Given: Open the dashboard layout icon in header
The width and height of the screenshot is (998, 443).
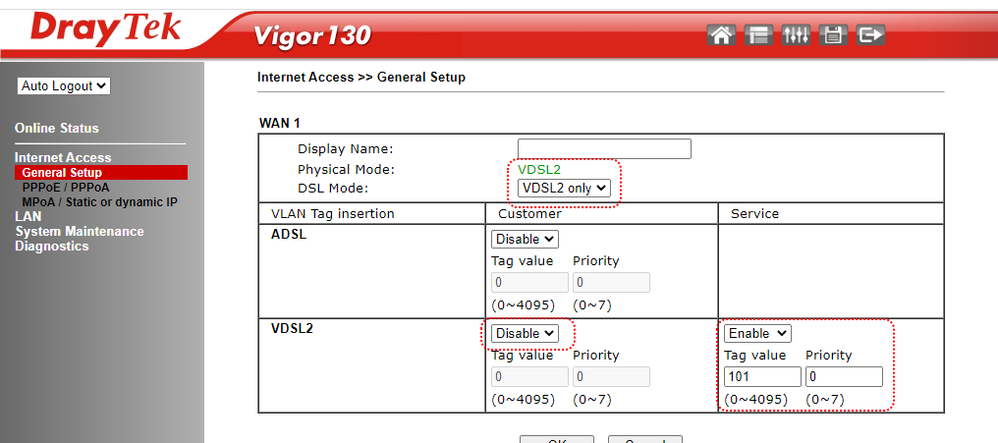Looking at the screenshot, I should 759,35.
